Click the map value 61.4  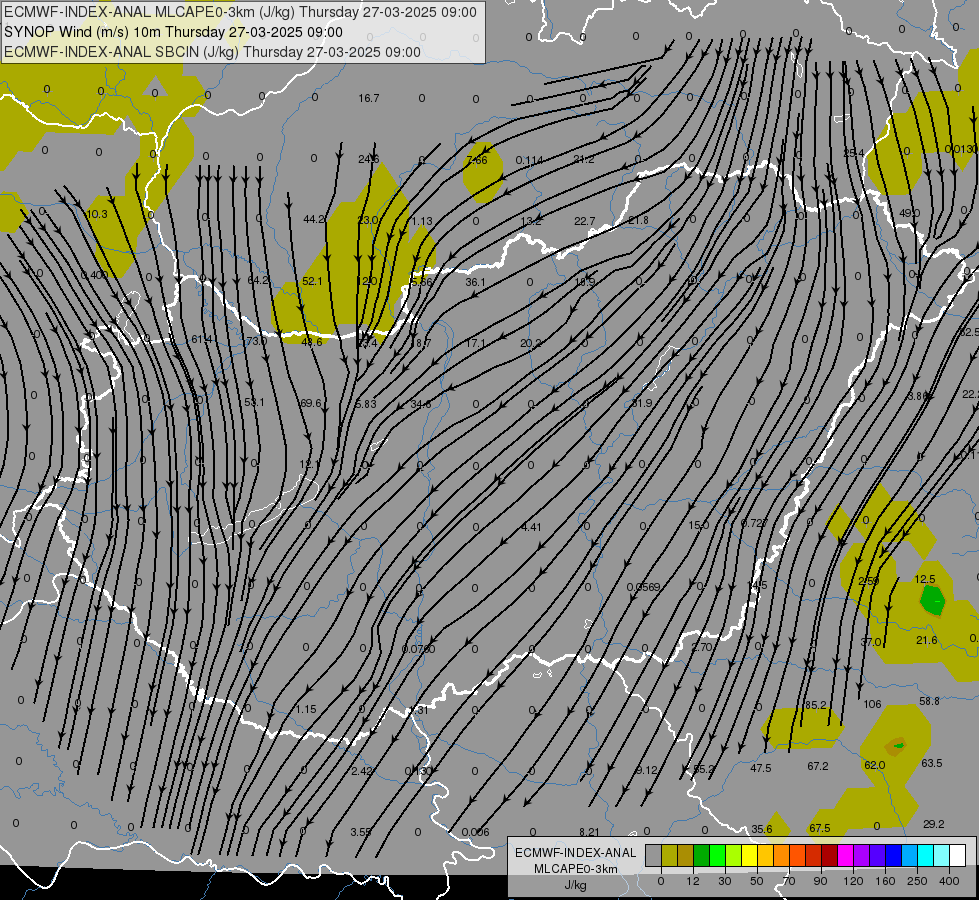point(202,339)
